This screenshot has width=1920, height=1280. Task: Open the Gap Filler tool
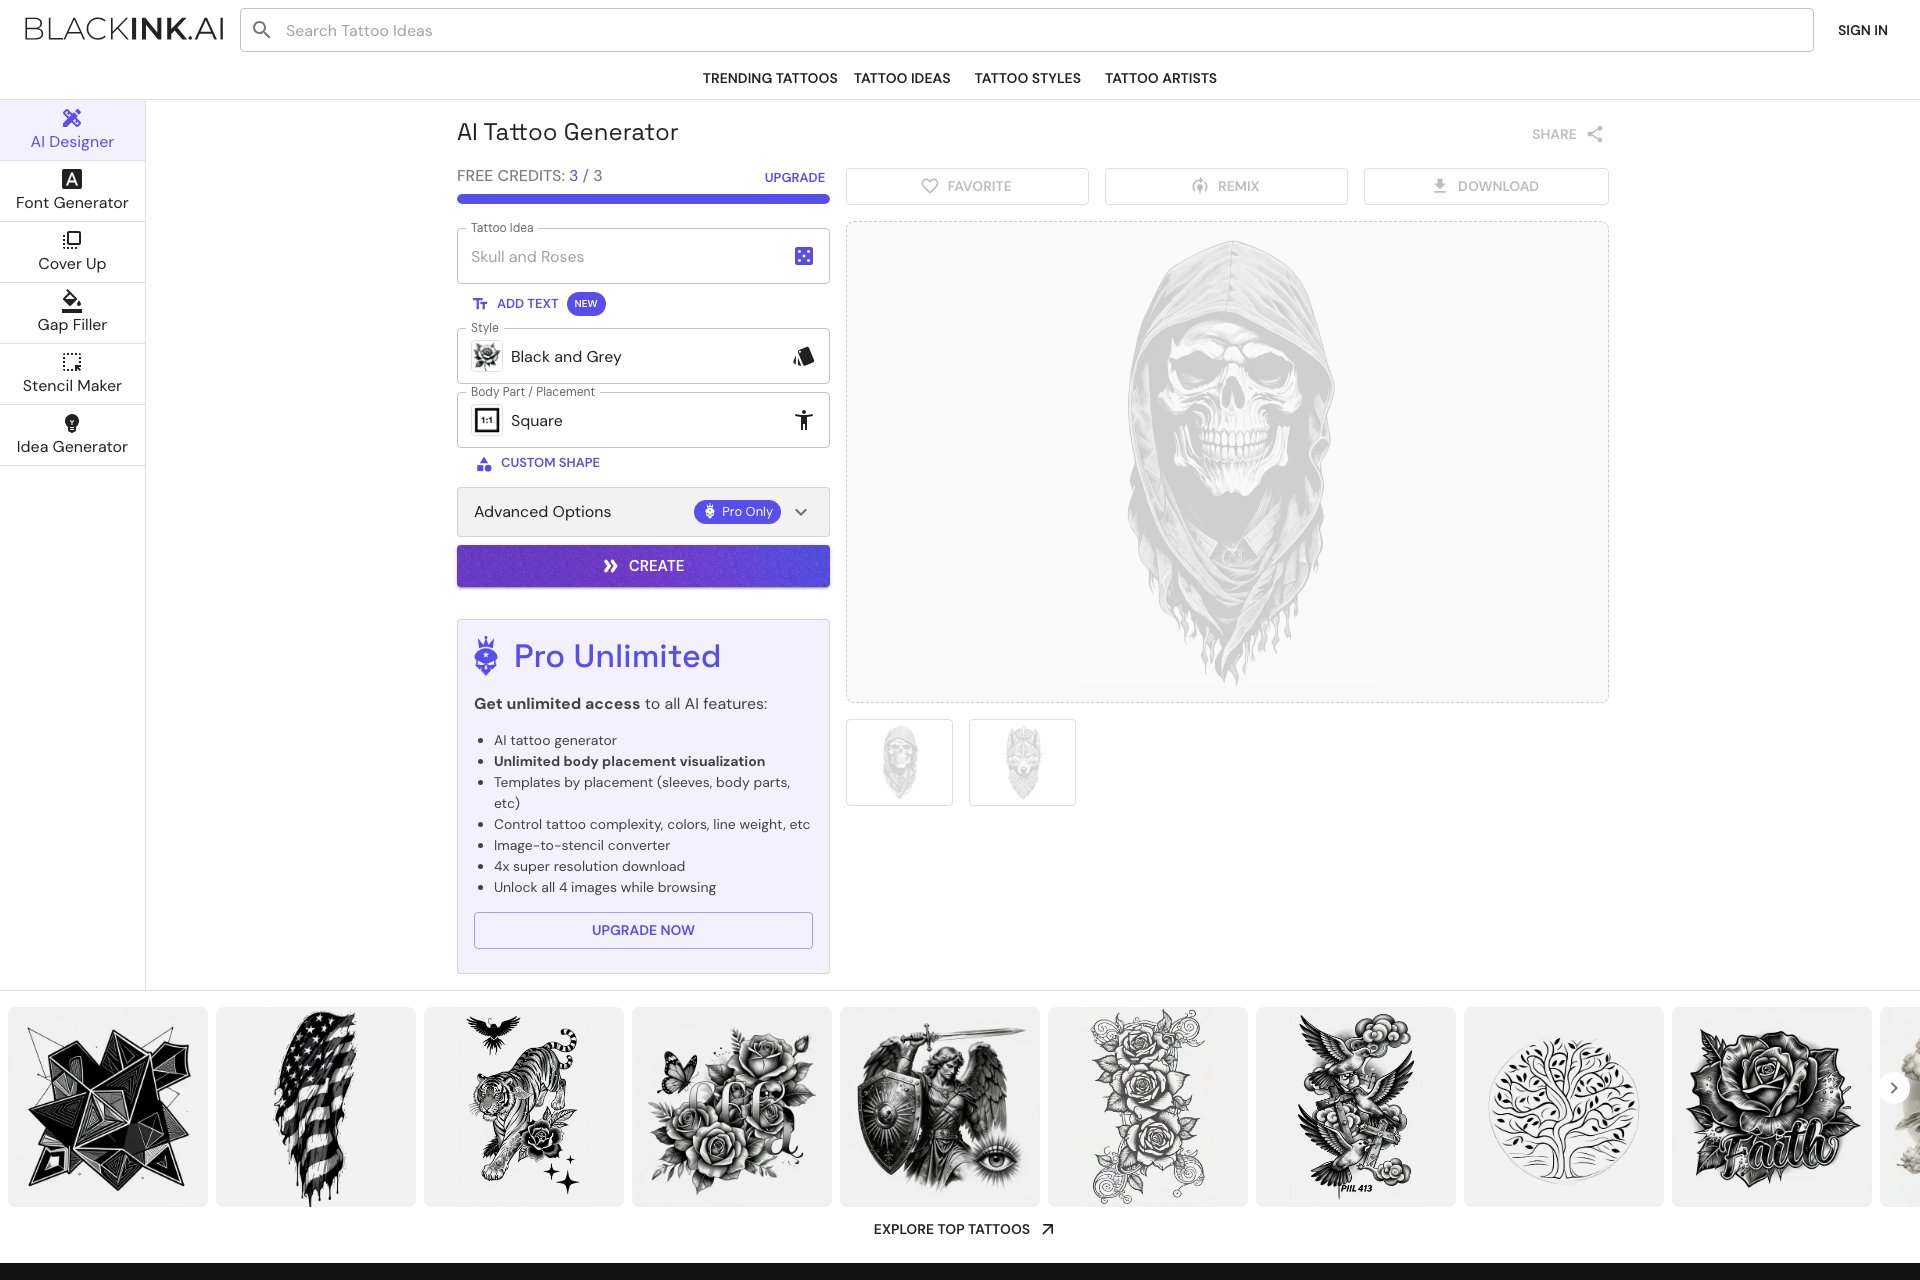pos(72,313)
